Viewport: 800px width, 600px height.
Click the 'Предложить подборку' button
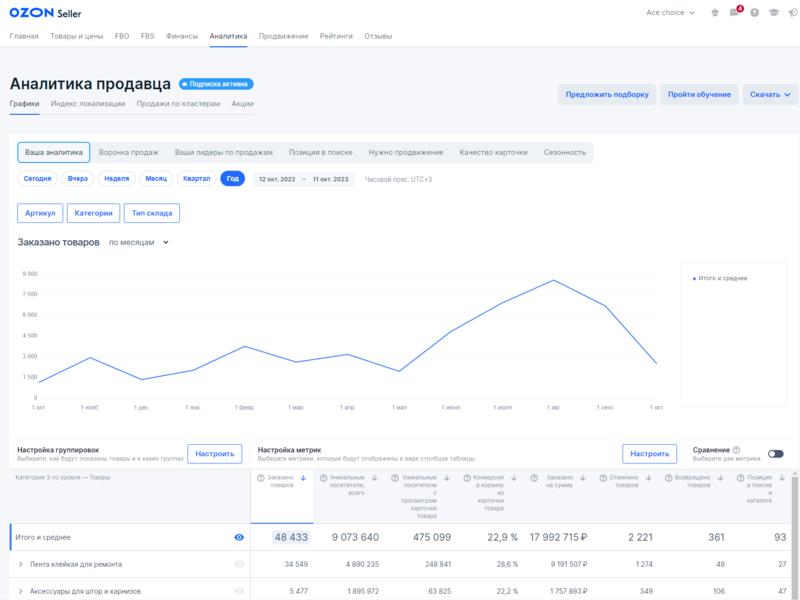click(x=607, y=95)
